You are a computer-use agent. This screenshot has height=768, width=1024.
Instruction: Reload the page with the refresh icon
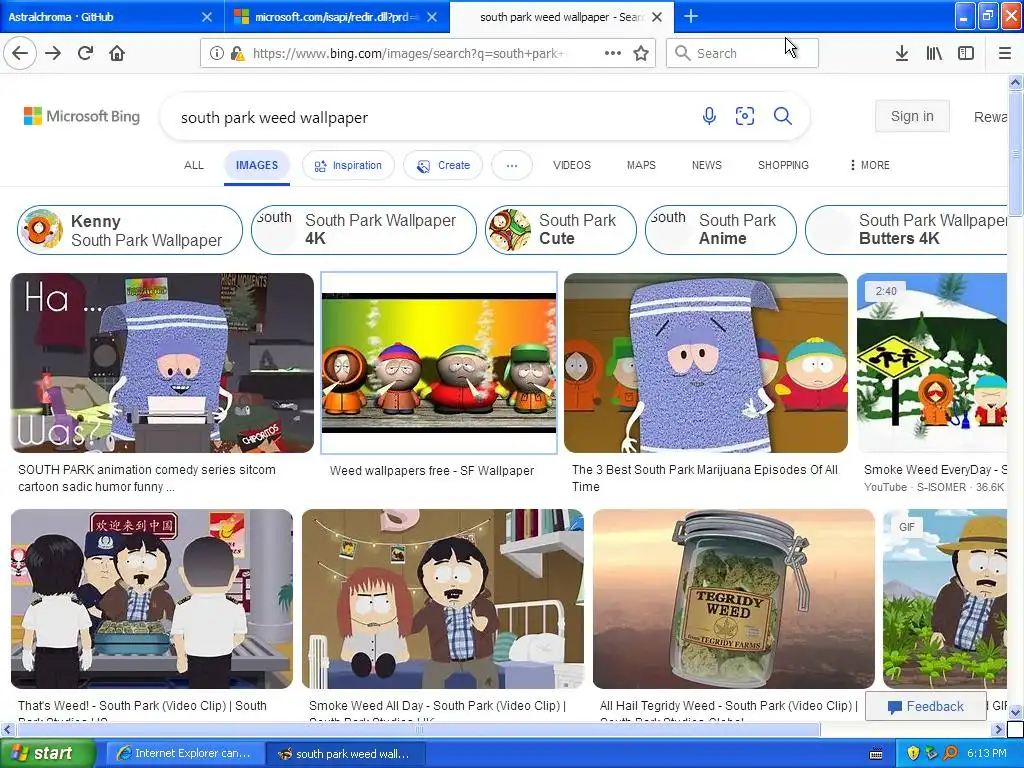86,53
